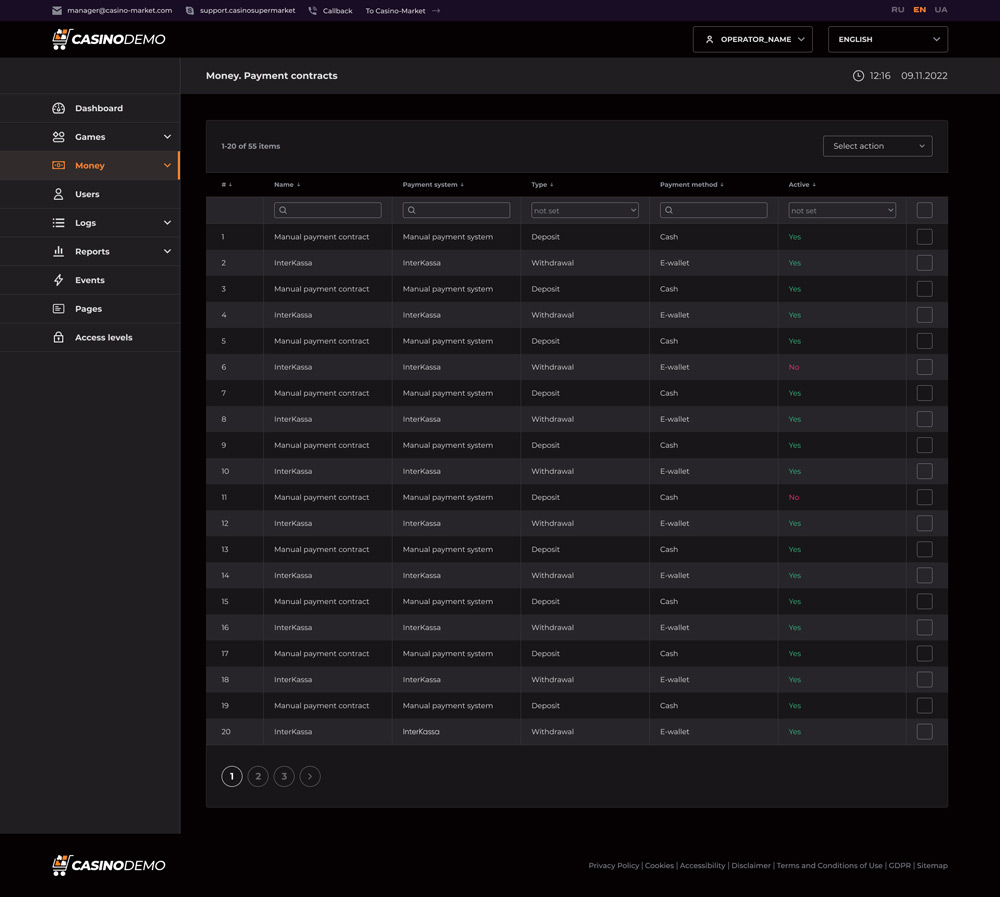Image resolution: width=1000 pixels, height=897 pixels.
Task: Open the Privacy Policy footer link
Action: point(613,866)
